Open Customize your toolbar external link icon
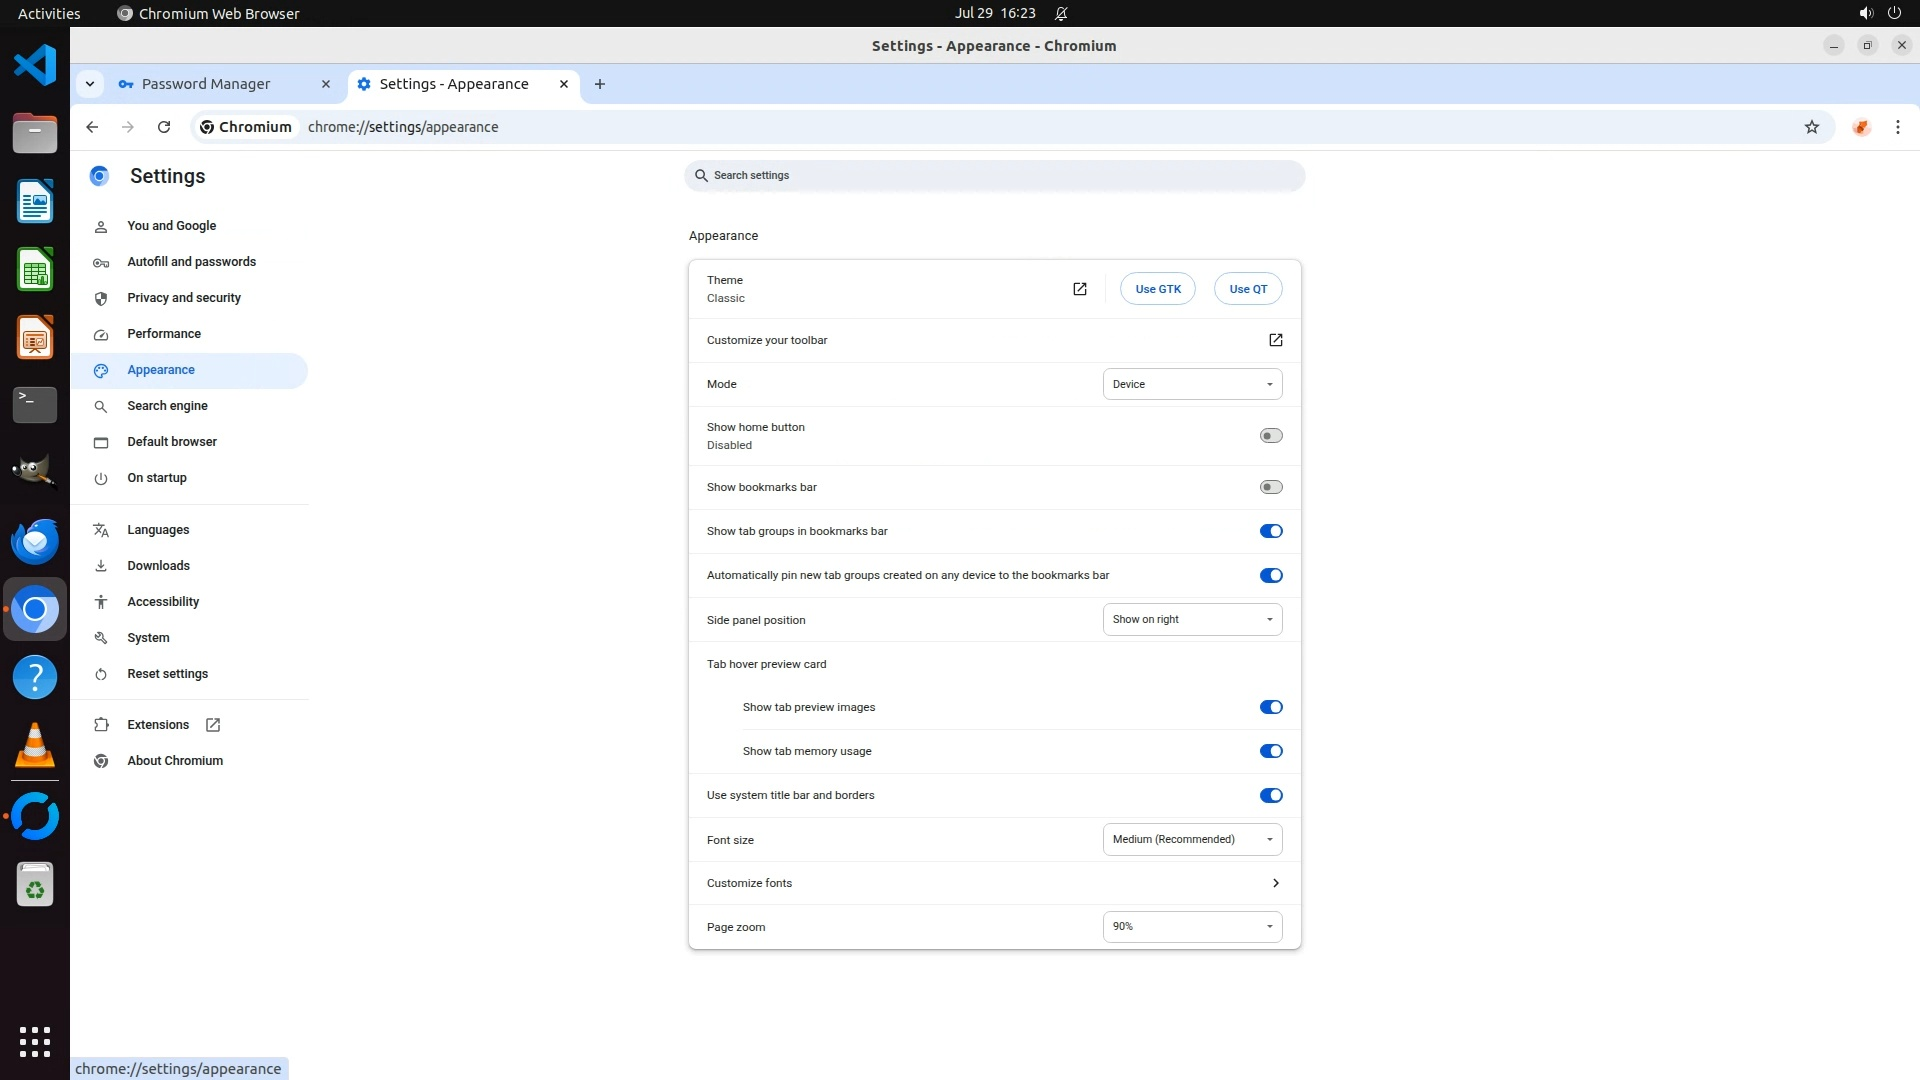This screenshot has height=1080, width=1920. coord(1275,340)
